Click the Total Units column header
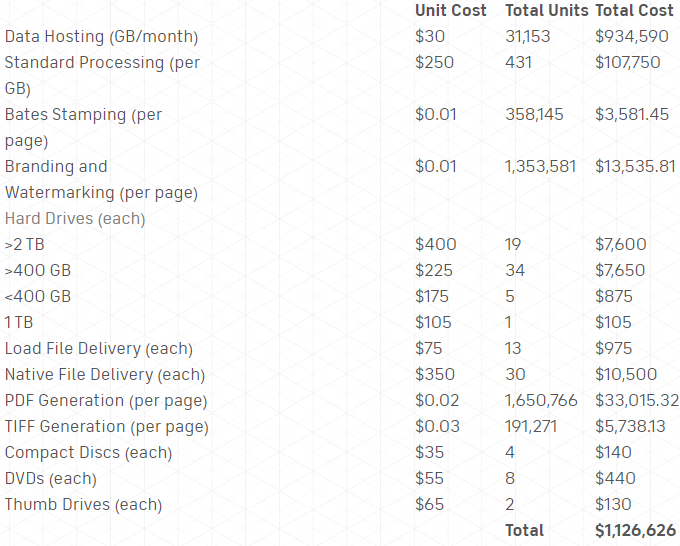 [x=546, y=11]
